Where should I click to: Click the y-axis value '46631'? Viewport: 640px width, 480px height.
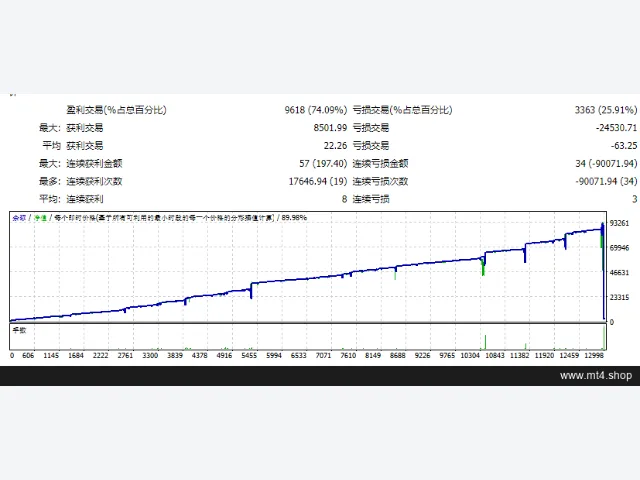[x=619, y=273]
